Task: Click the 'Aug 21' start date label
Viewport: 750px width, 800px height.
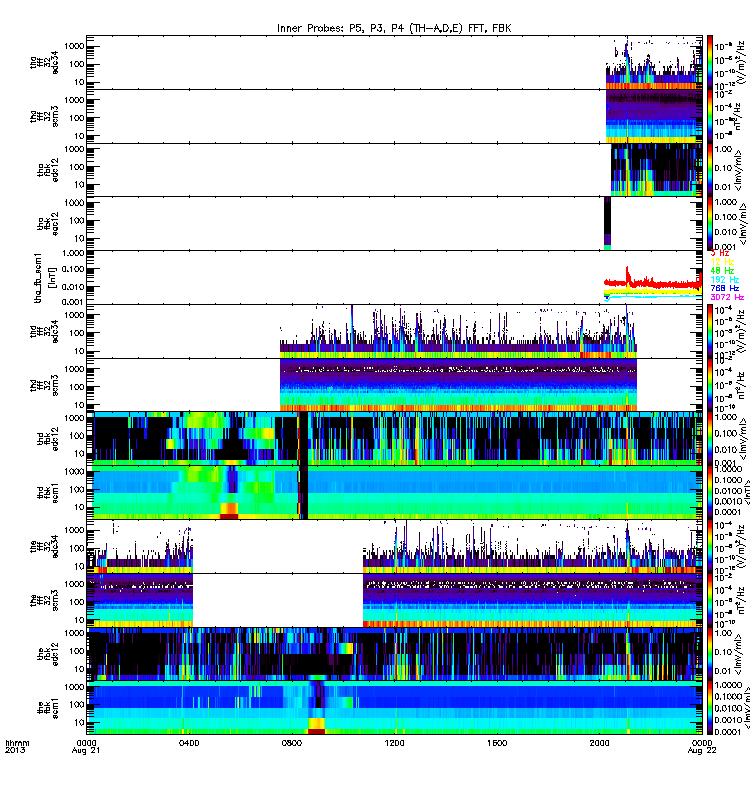Action: click(86, 751)
